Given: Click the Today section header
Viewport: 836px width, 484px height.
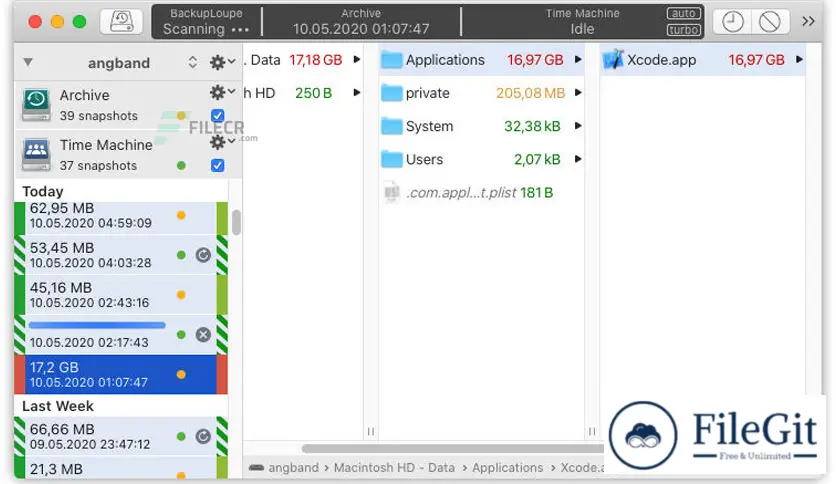Looking at the screenshot, I should pos(43,191).
